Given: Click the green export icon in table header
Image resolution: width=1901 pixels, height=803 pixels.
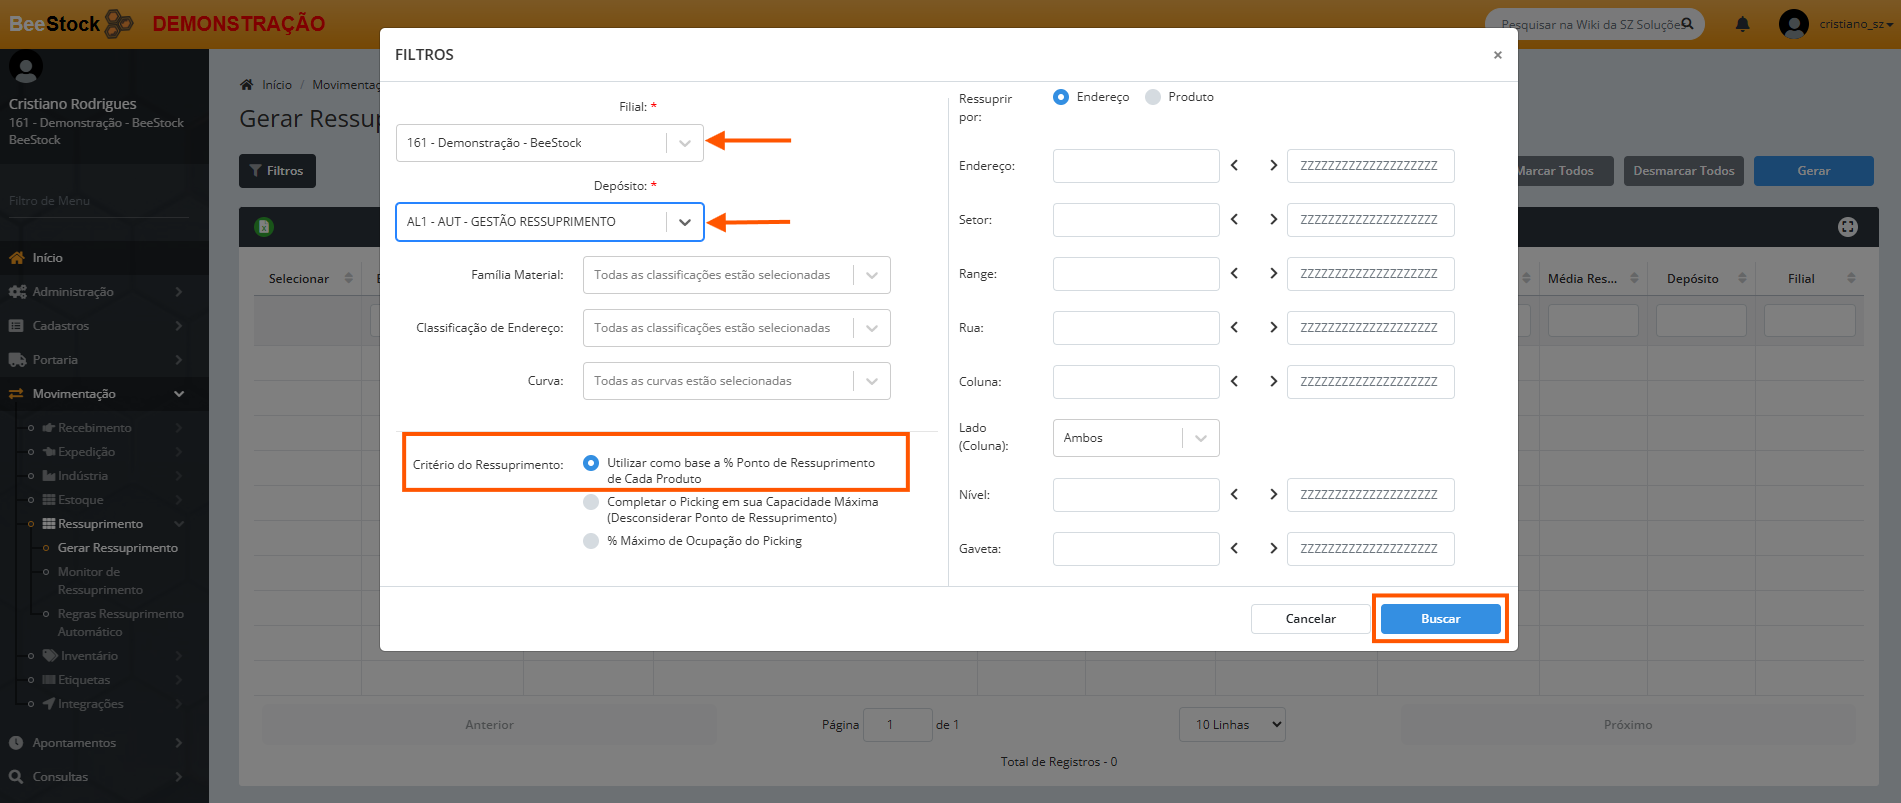Looking at the screenshot, I should click(264, 227).
